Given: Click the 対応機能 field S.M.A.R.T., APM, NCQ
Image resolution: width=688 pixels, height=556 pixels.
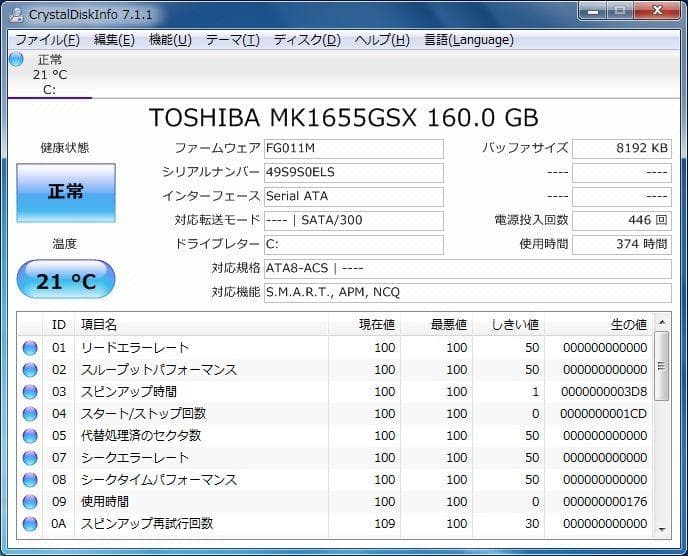Looking at the screenshot, I should [468, 293].
